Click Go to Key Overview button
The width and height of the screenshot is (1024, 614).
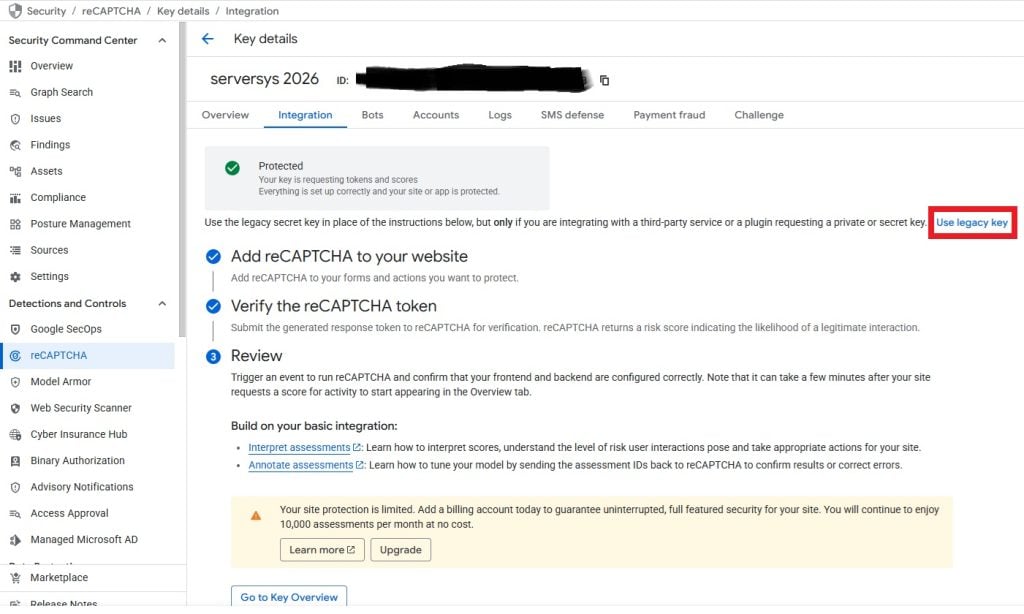289,597
